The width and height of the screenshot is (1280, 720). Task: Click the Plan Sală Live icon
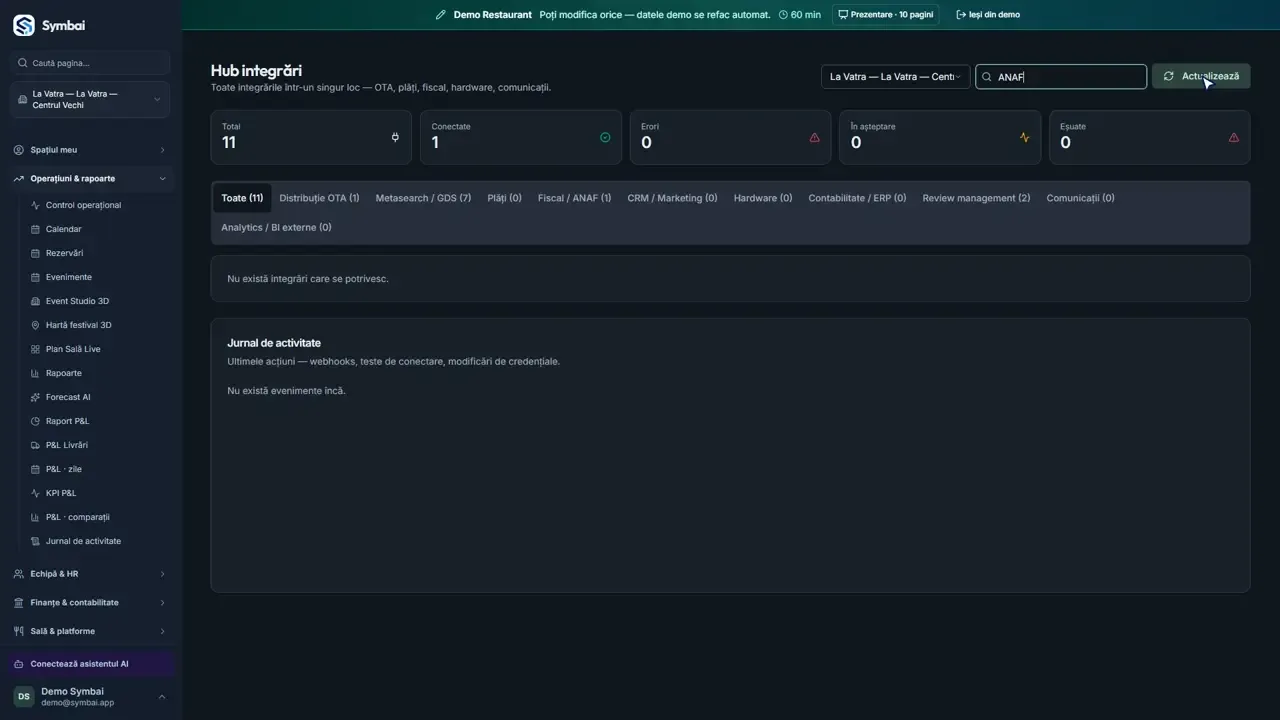pos(36,349)
